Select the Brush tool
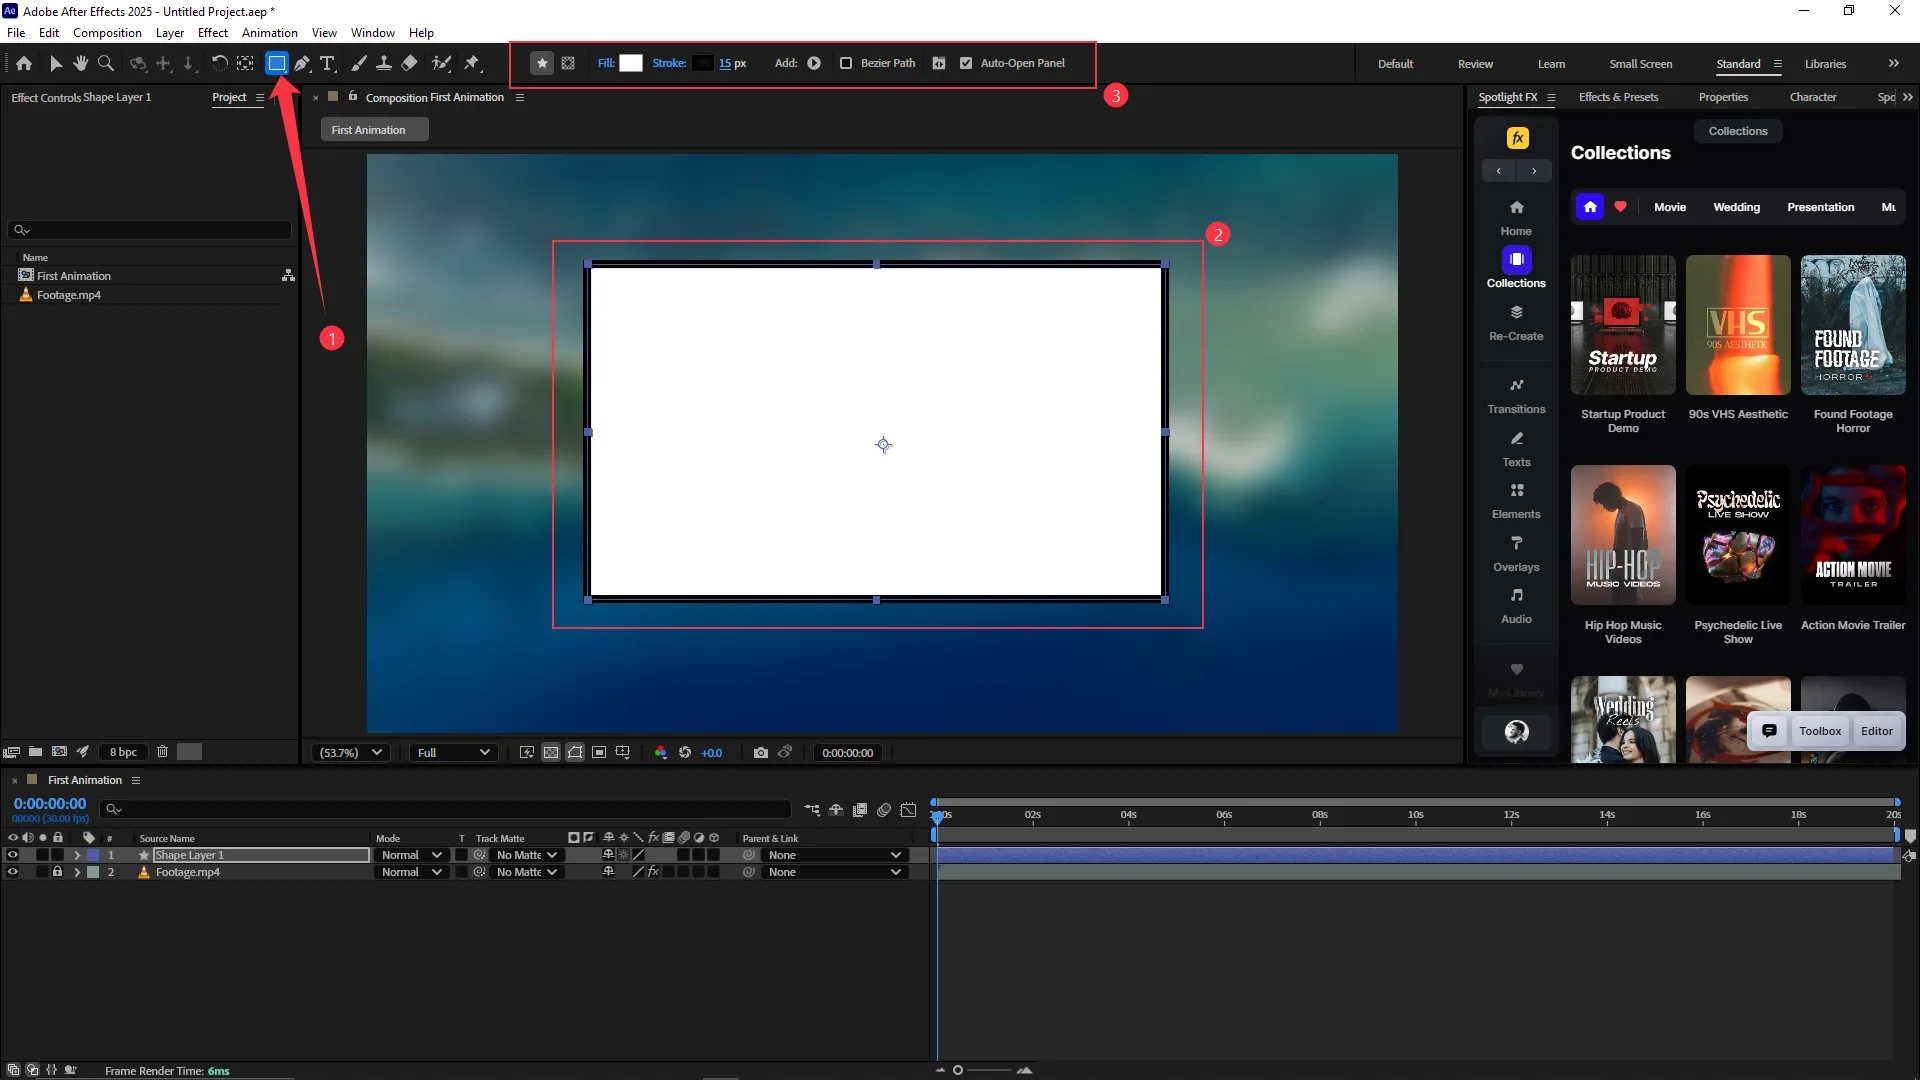 [x=359, y=63]
